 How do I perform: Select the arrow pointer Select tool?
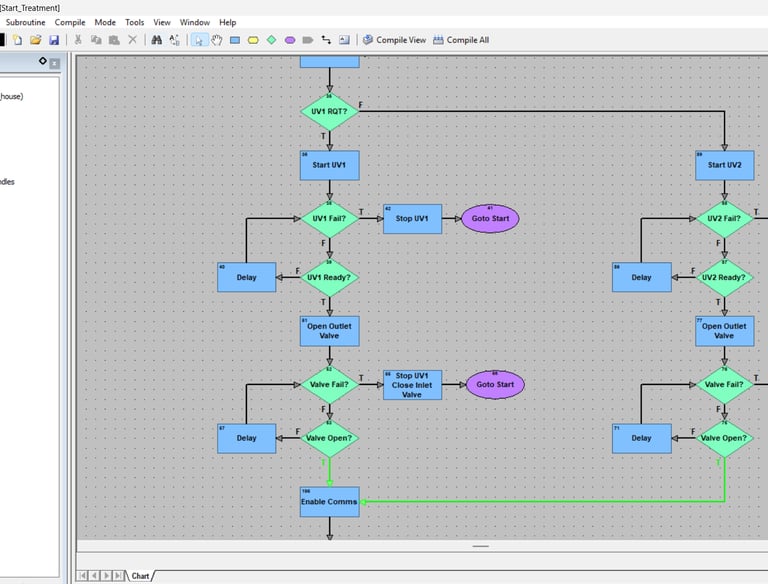[199, 40]
